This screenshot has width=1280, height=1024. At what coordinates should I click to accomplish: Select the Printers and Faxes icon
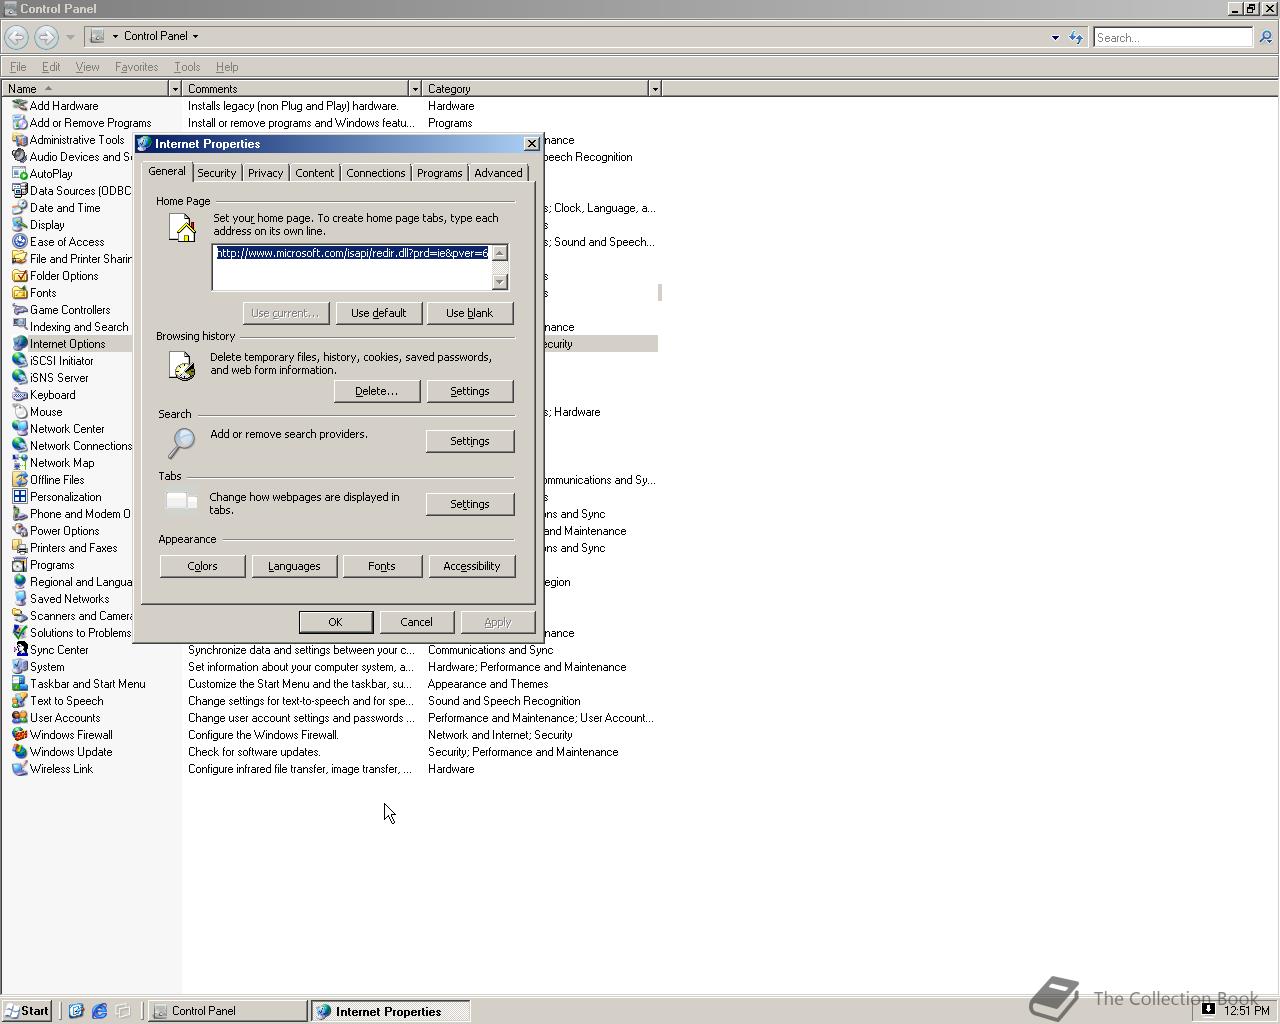19,548
